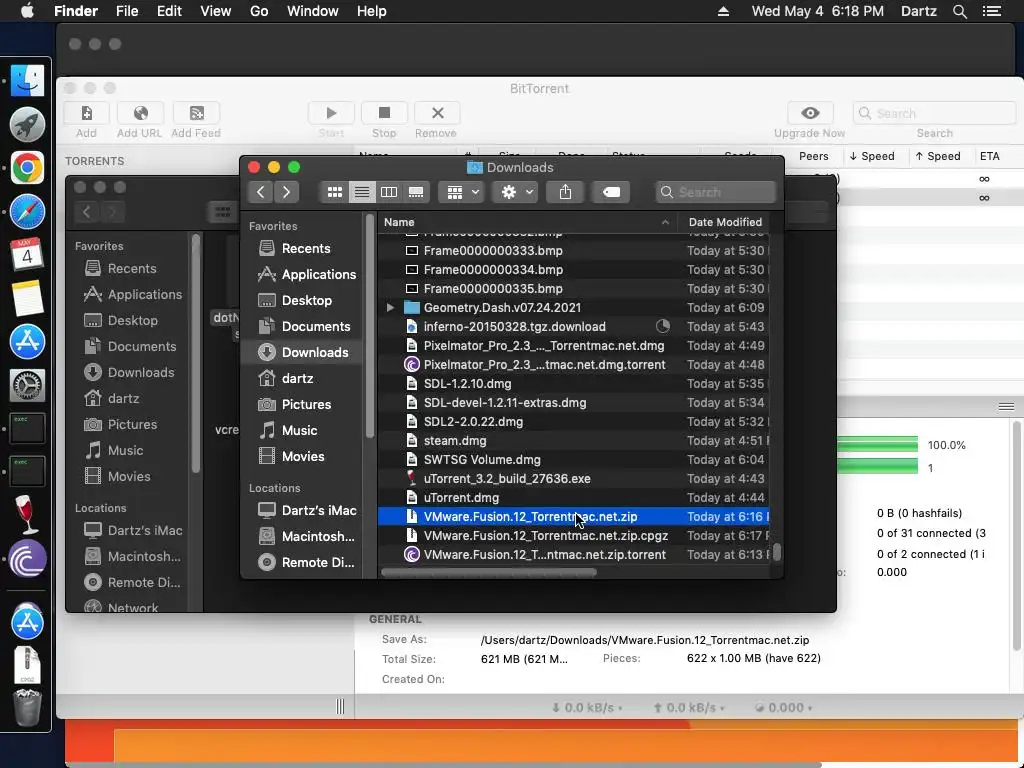Click the eject icon in menu bar

[x=724, y=11]
